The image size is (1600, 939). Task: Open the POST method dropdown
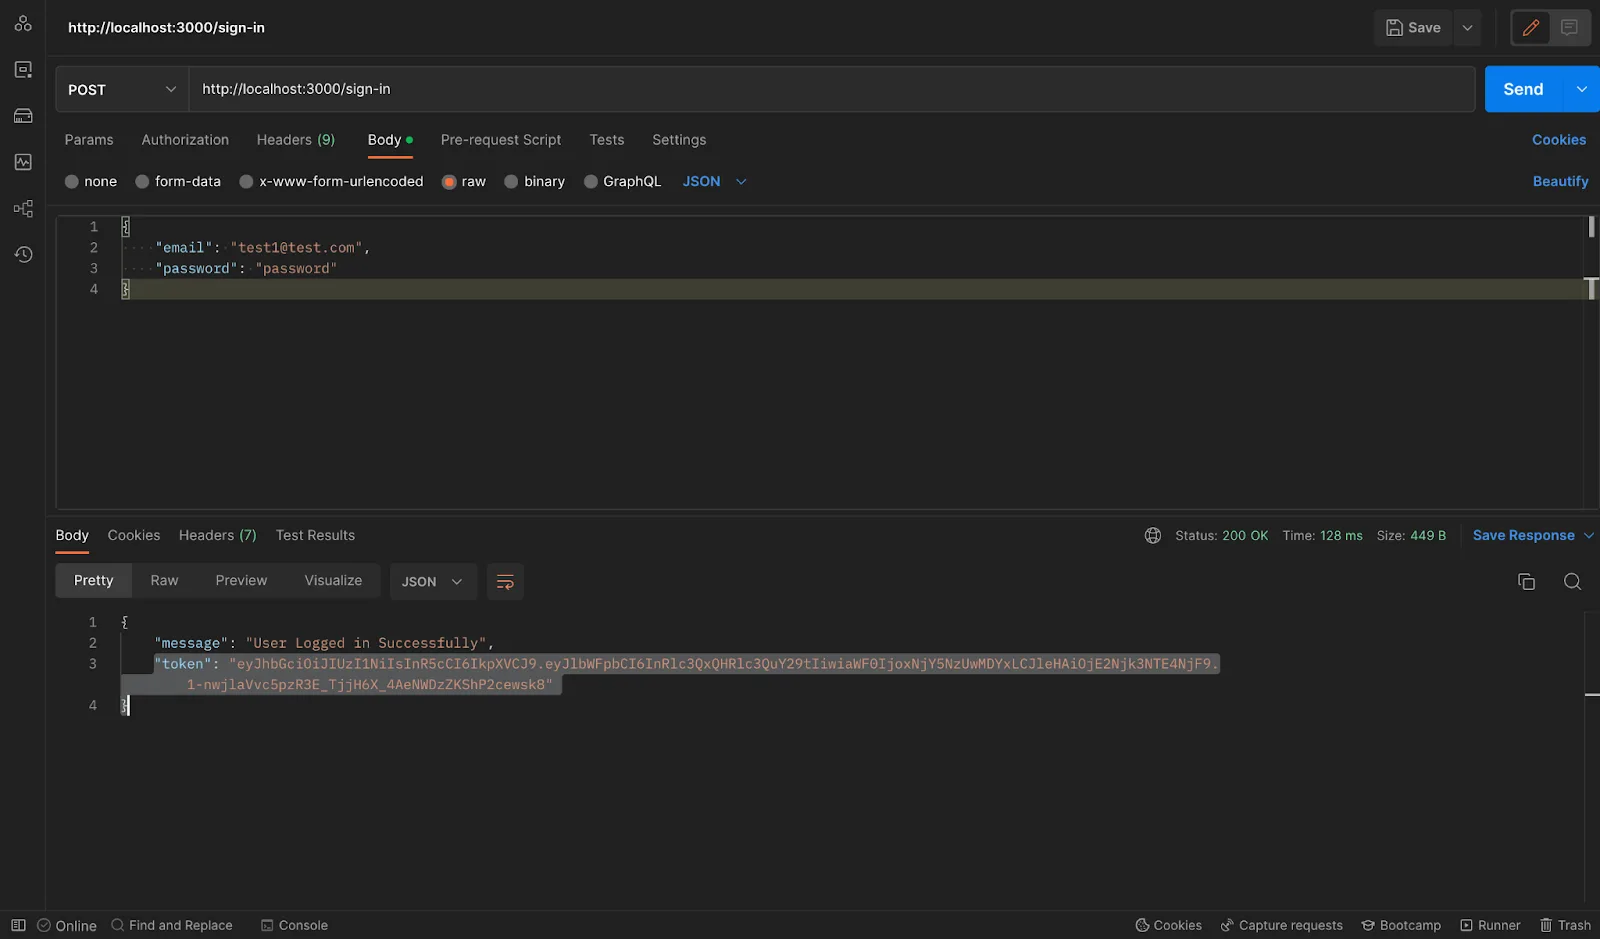point(122,89)
